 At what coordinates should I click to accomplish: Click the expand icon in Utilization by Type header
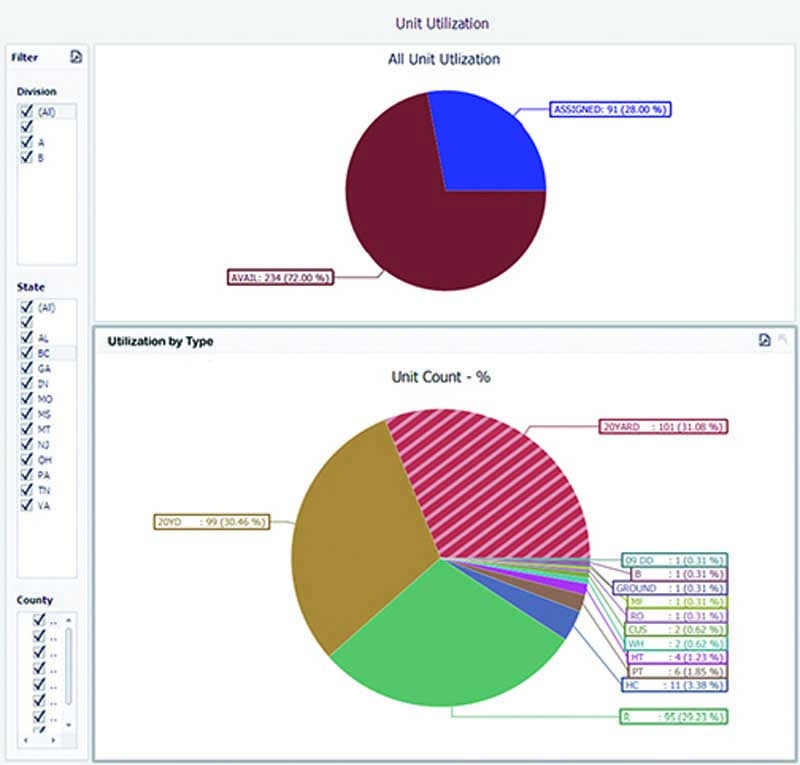(784, 339)
